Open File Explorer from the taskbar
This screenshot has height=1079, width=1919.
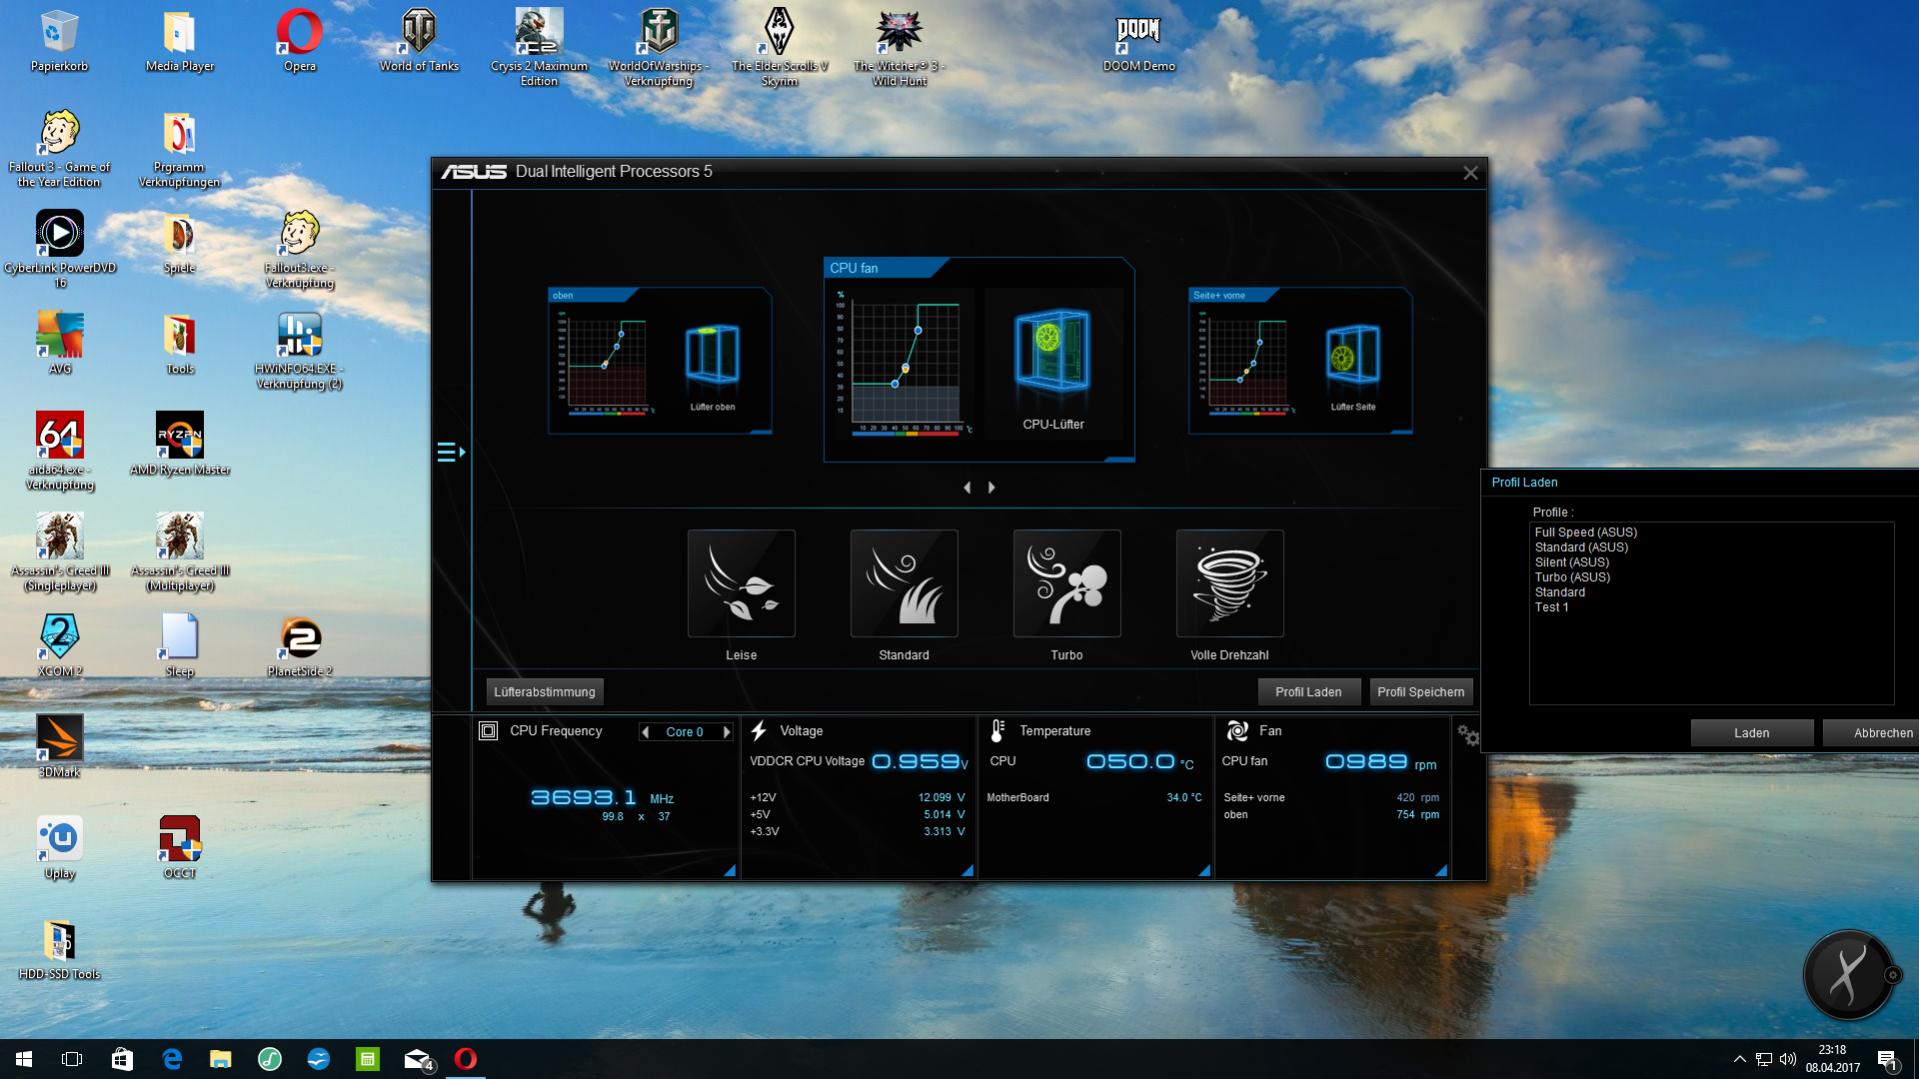[220, 1059]
